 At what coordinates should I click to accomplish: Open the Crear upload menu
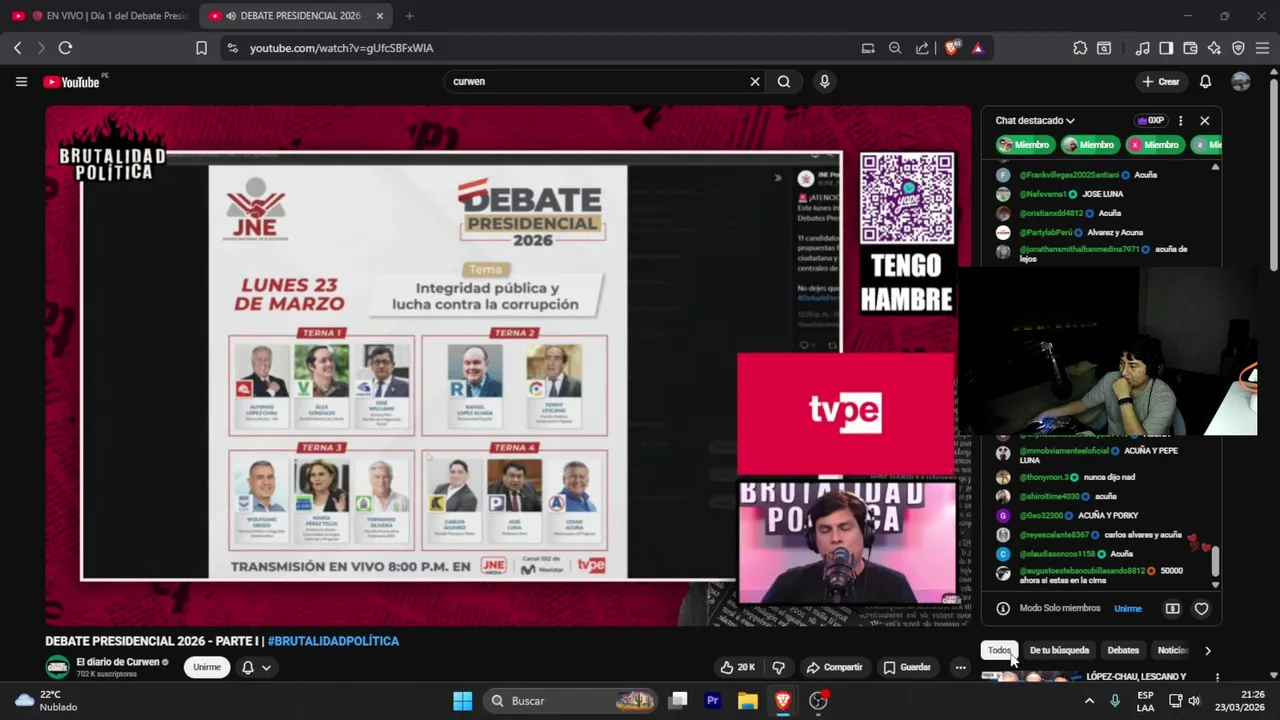1160,82
